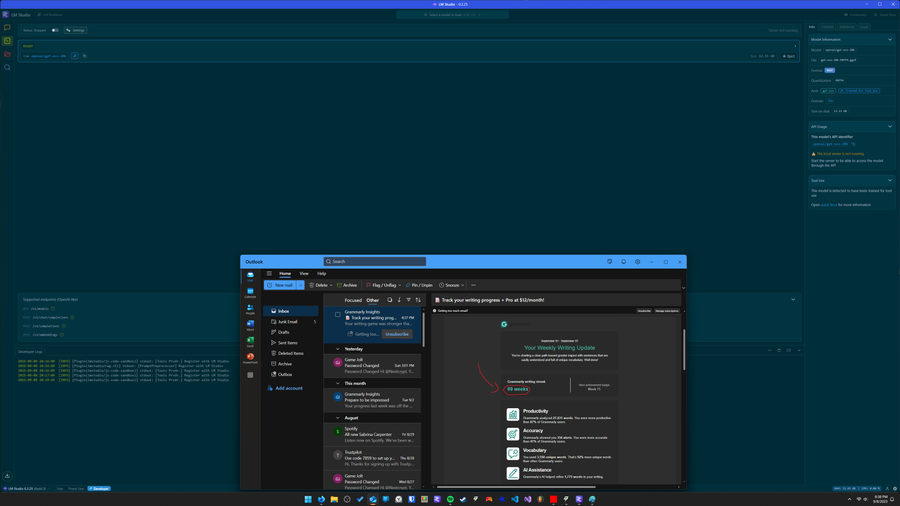Open Outlook notifications bell
900x506 pixels.
(623, 262)
